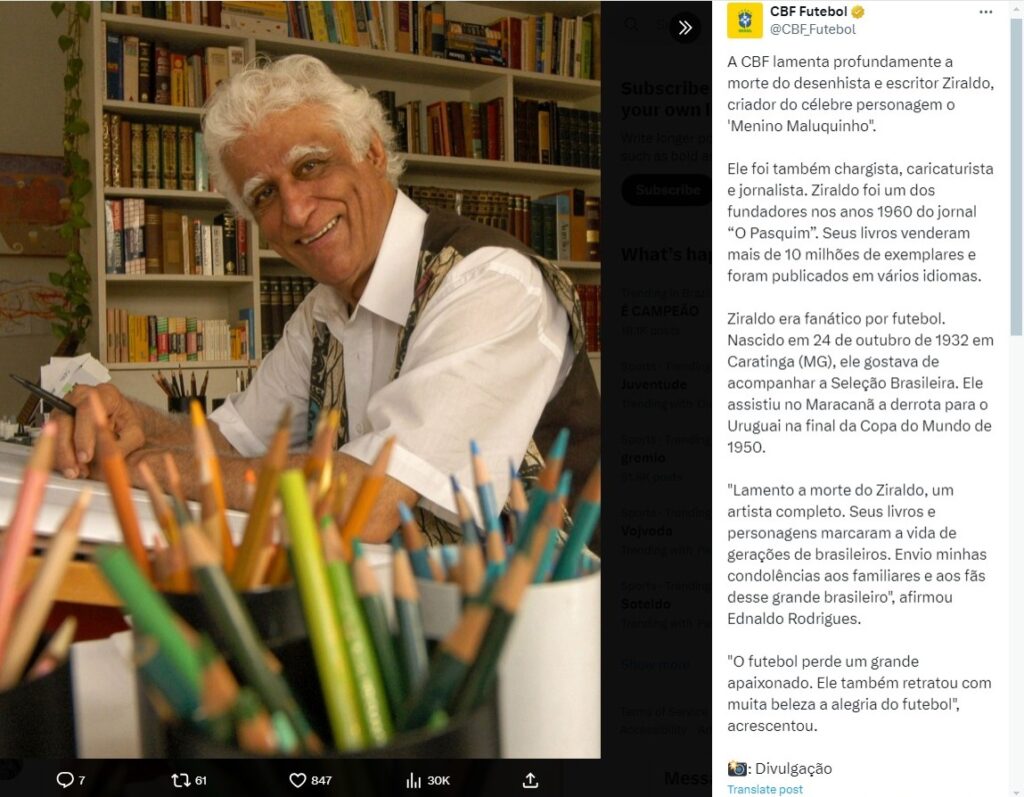Open CBF Futebol profile avatar
Viewport: 1024px width, 797px height.
click(x=744, y=20)
